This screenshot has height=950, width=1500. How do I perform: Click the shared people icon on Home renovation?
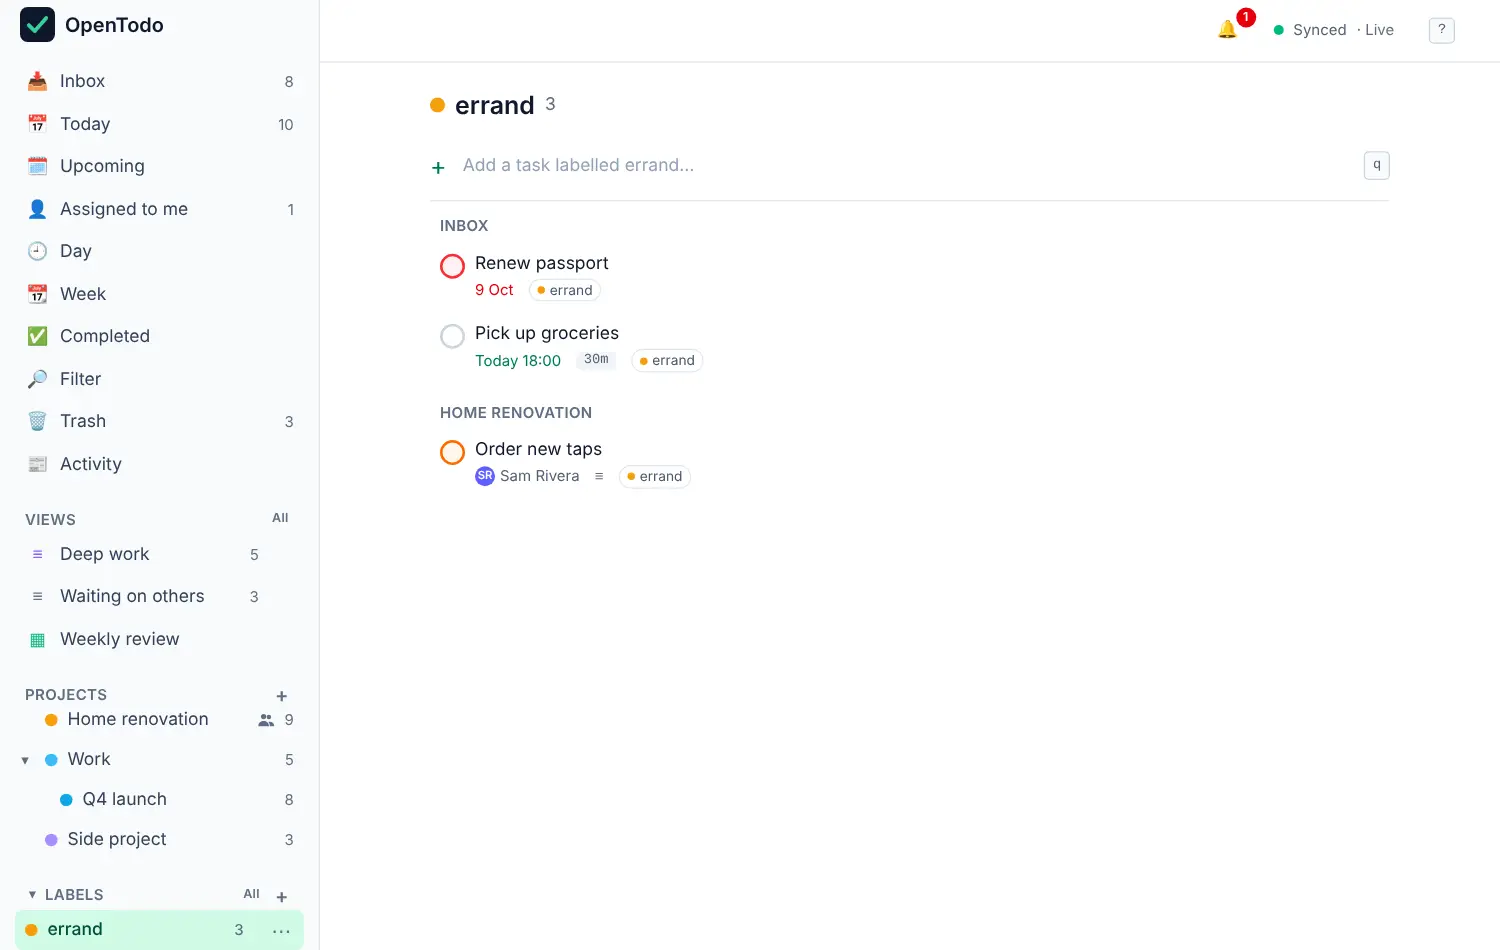[266, 720]
